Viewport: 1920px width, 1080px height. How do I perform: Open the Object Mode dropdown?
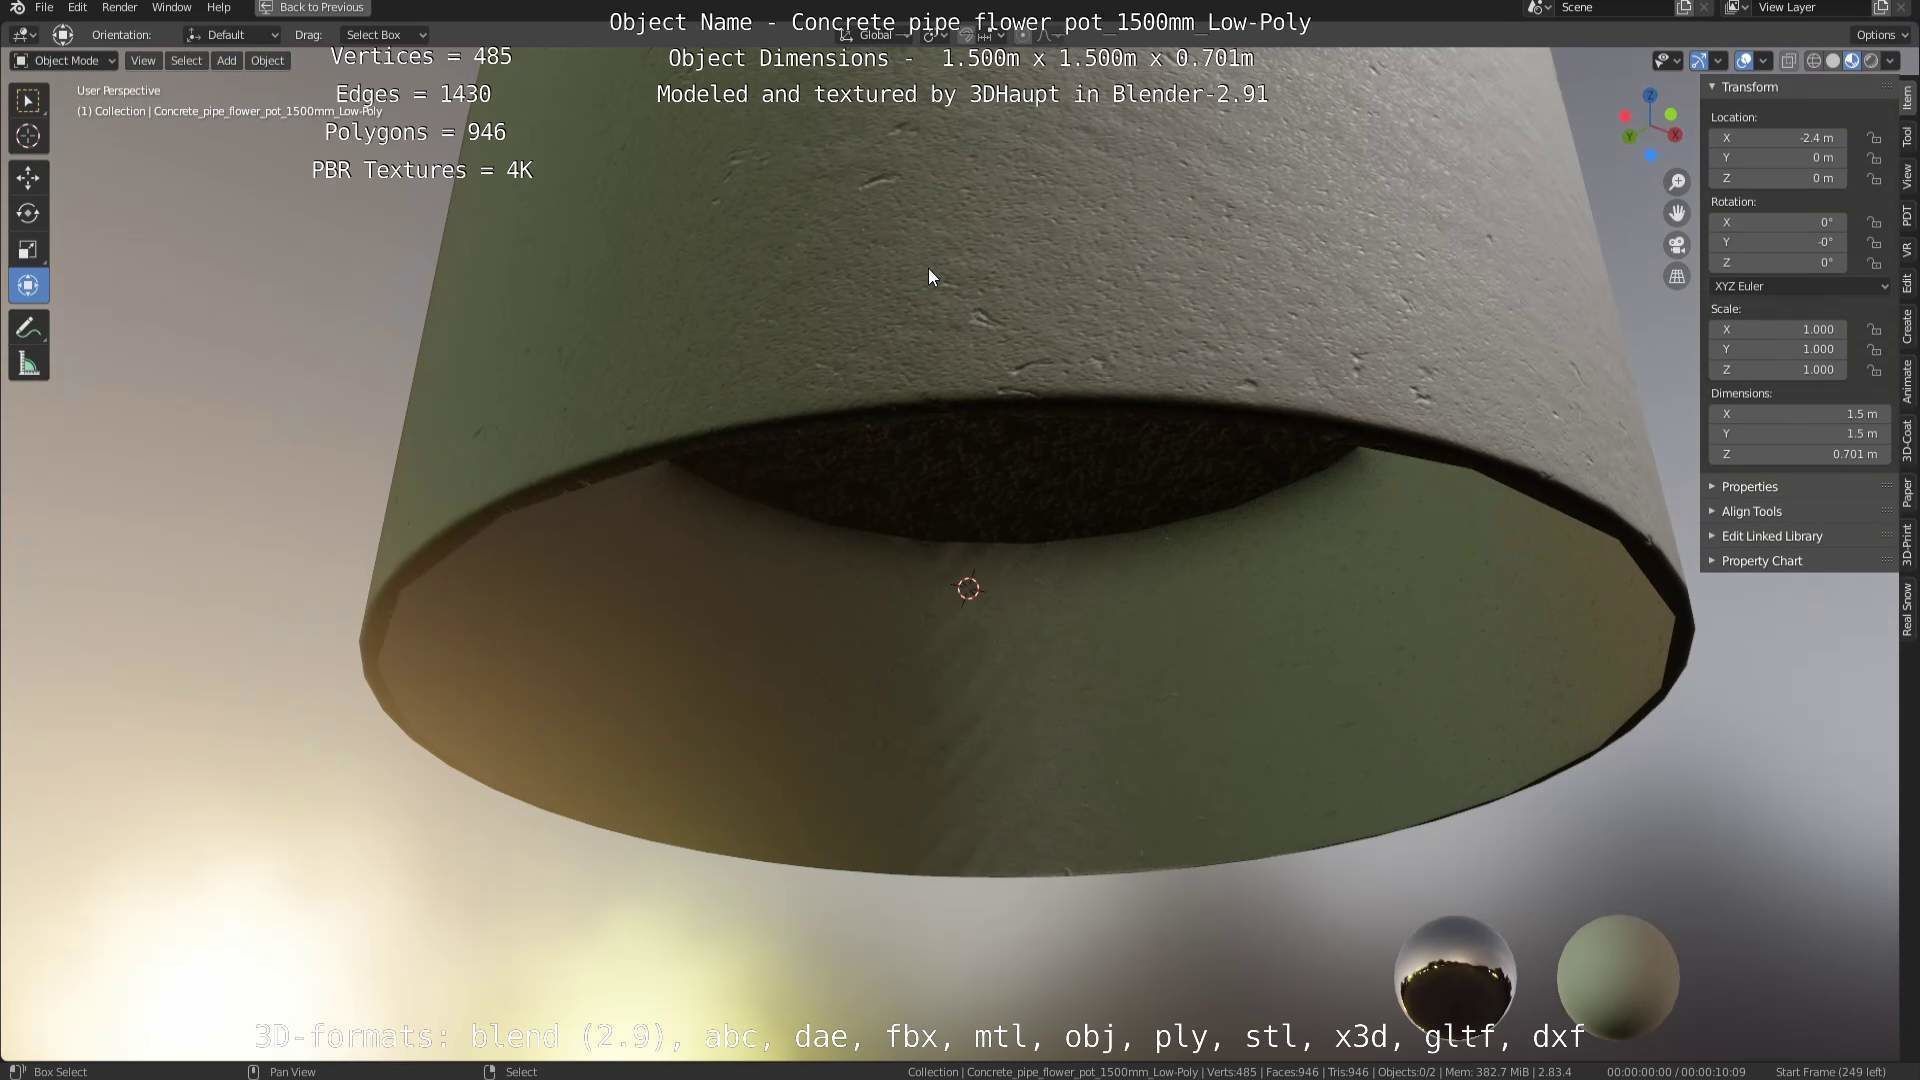64,61
